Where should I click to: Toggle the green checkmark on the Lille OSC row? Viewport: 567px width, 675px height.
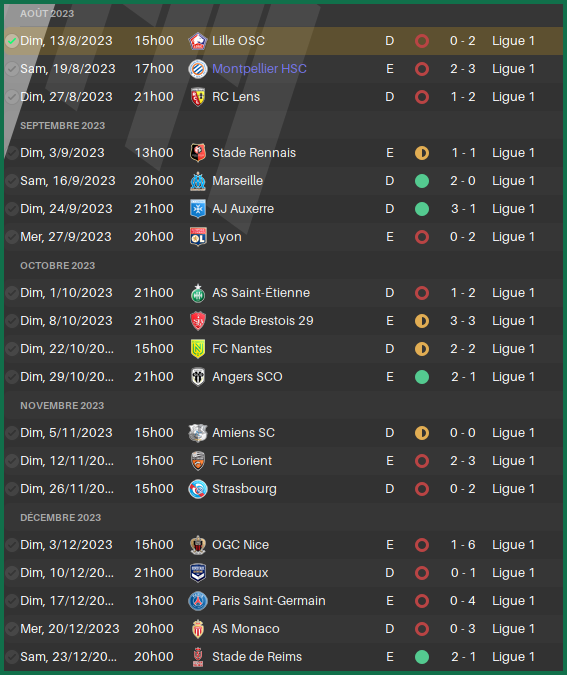12,41
